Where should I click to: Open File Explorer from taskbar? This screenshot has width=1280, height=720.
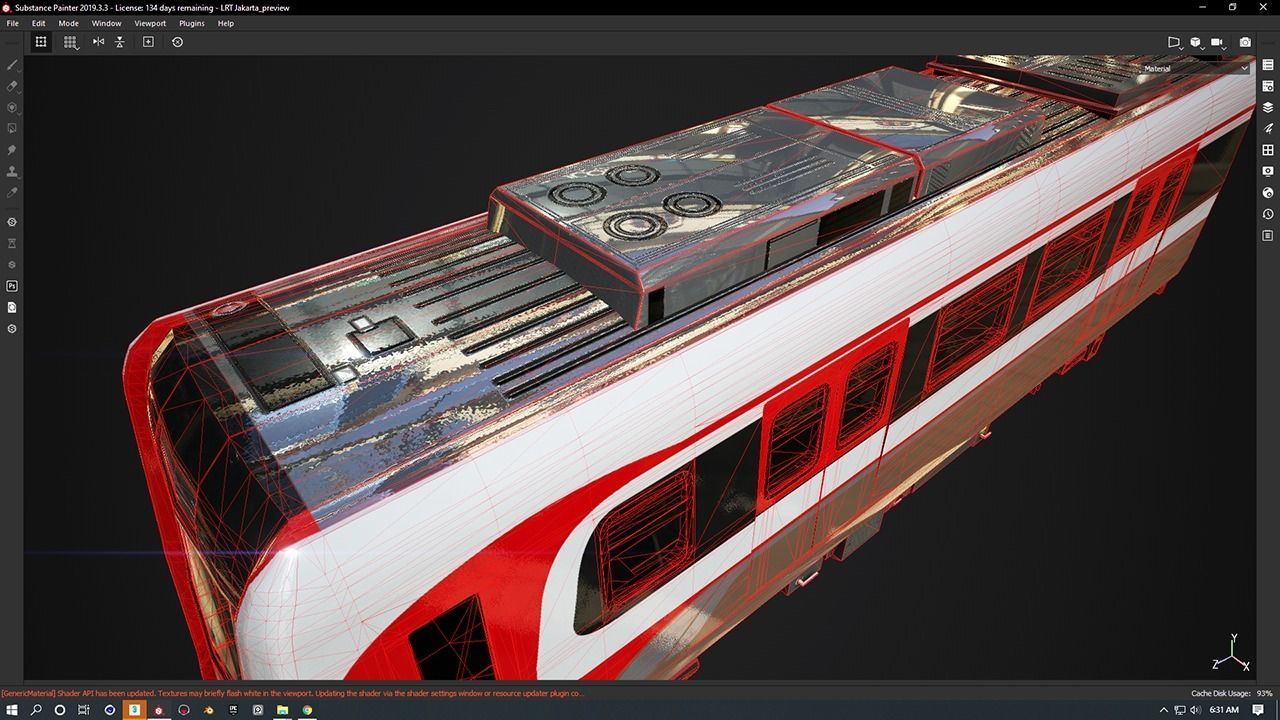[283, 710]
